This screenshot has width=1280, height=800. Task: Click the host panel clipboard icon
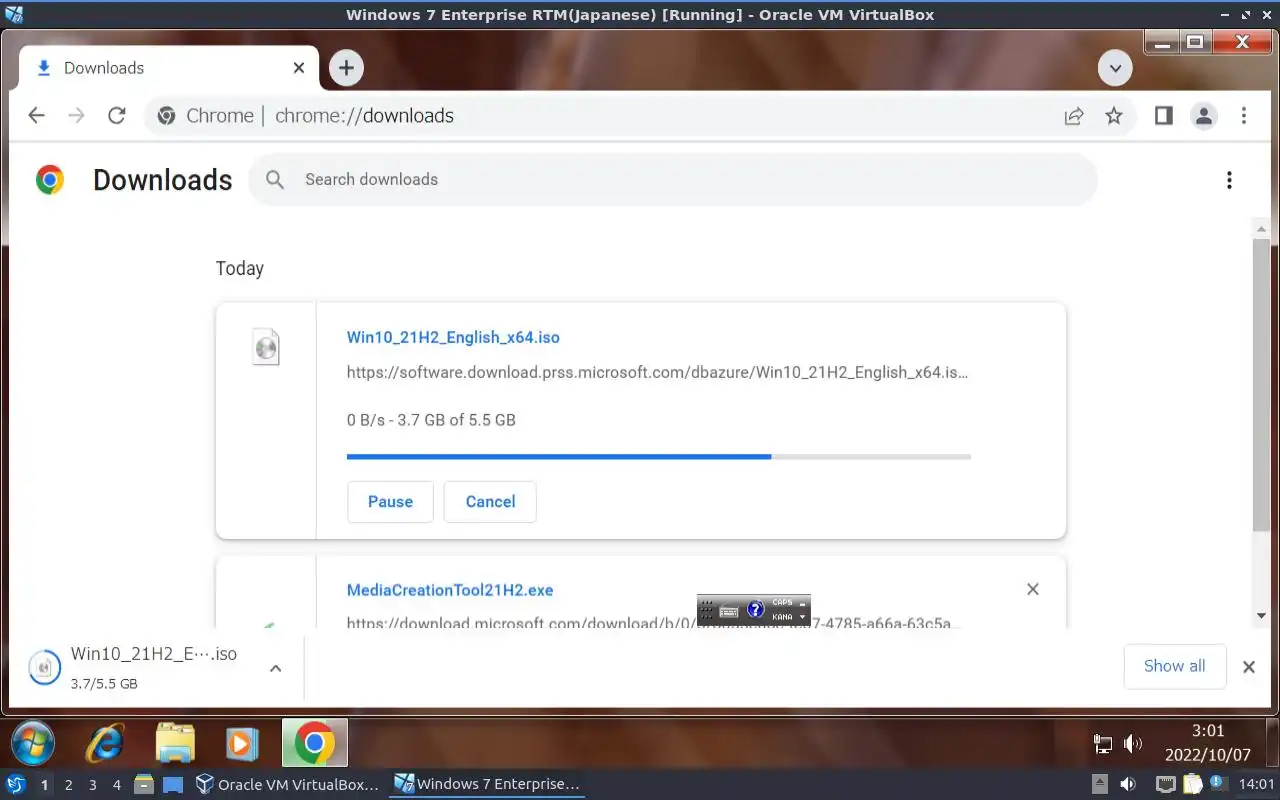tap(1192, 784)
